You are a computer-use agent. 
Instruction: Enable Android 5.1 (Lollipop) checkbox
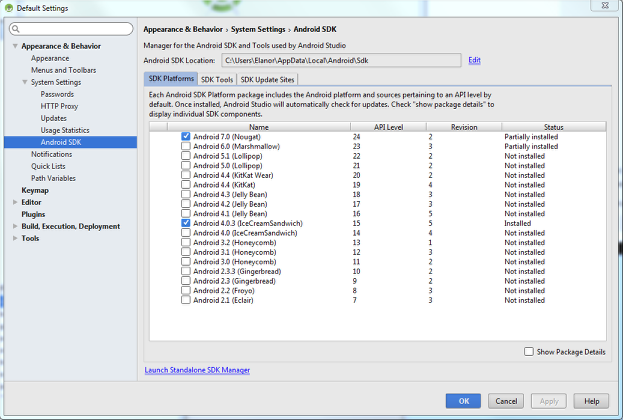[x=186, y=155]
